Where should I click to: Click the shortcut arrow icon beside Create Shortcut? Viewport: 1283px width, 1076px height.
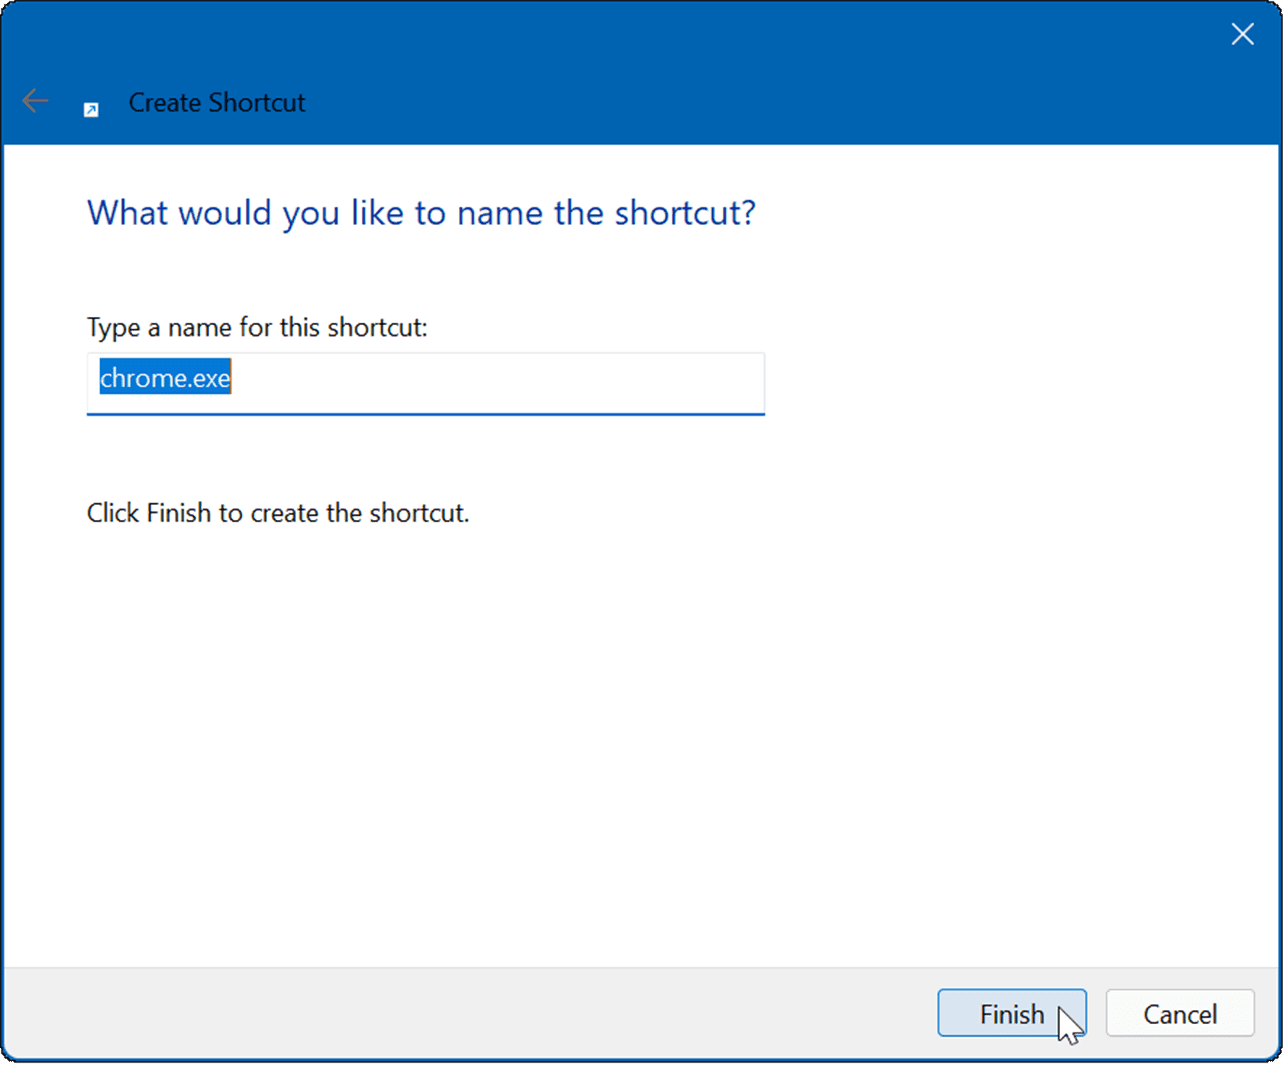coord(90,107)
